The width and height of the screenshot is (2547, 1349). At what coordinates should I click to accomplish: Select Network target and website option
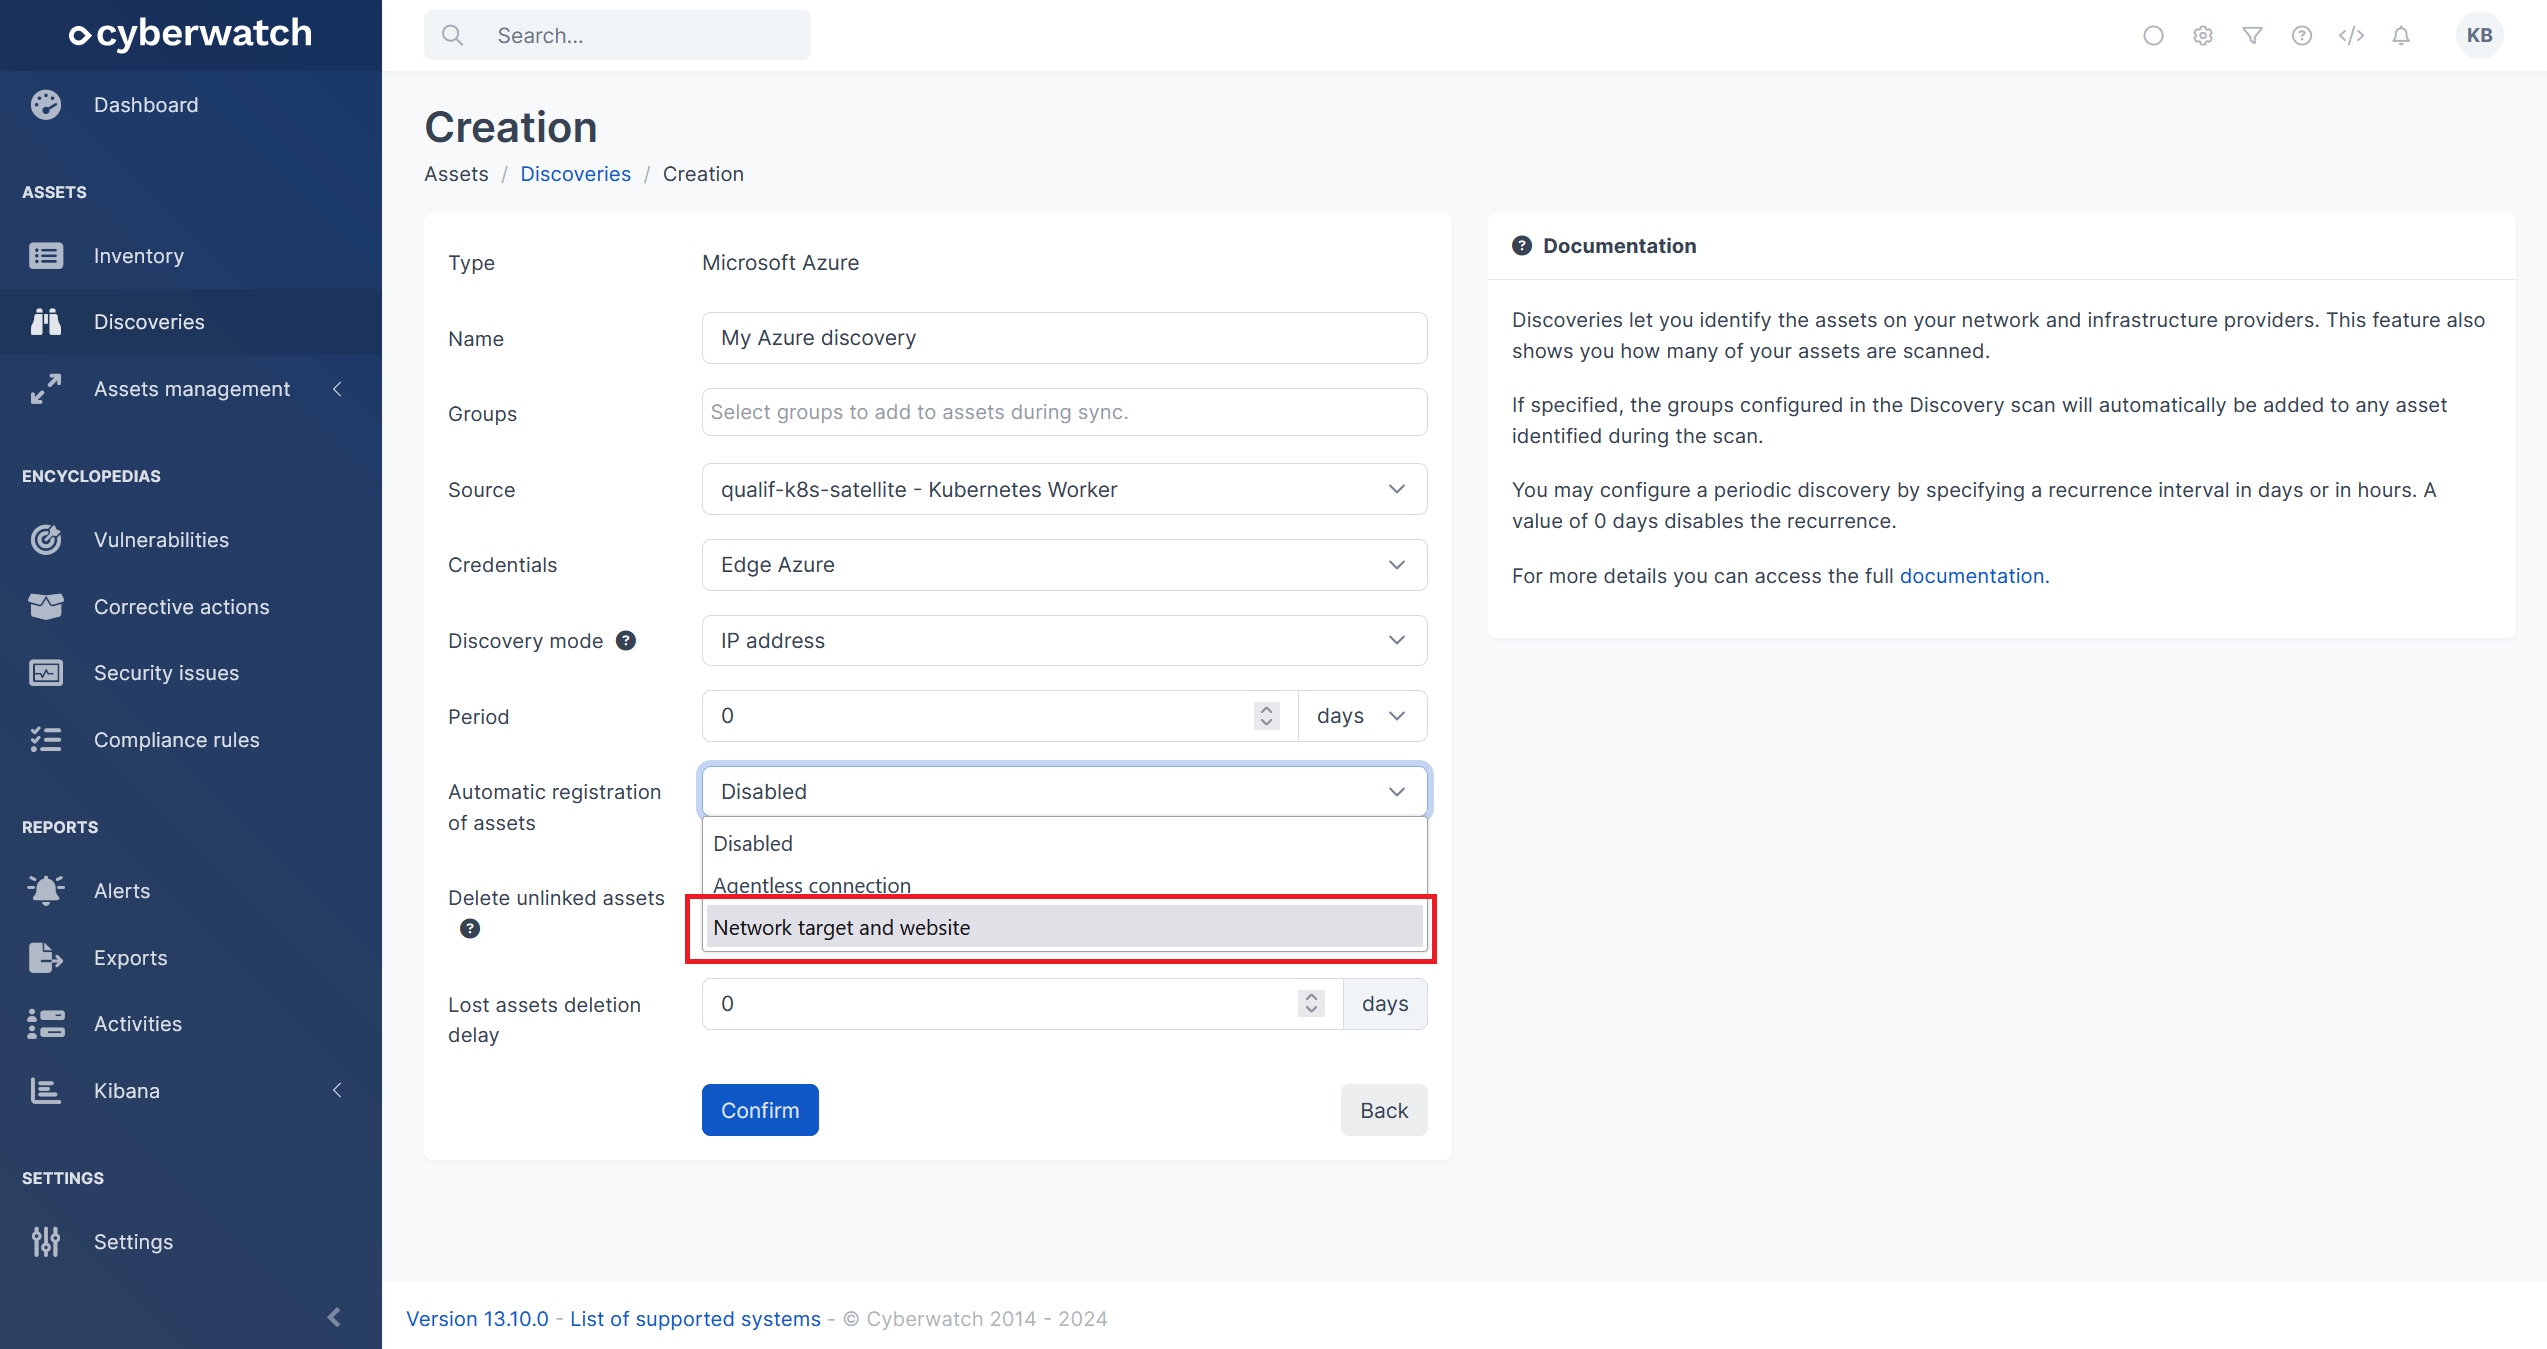coord(1064,928)
